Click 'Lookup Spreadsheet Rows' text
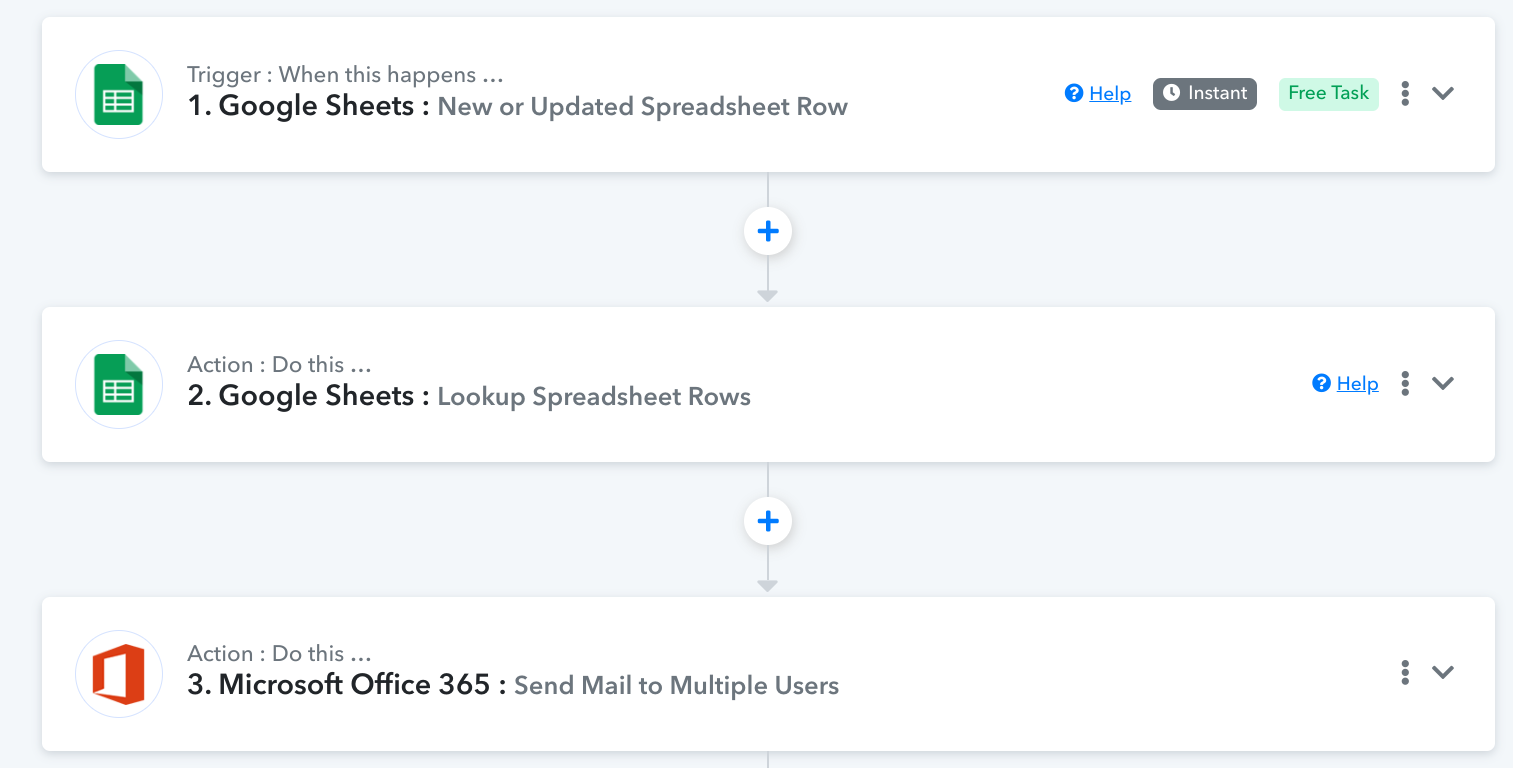This screenshot has height=768, width=1513. (x=594, y=397)
